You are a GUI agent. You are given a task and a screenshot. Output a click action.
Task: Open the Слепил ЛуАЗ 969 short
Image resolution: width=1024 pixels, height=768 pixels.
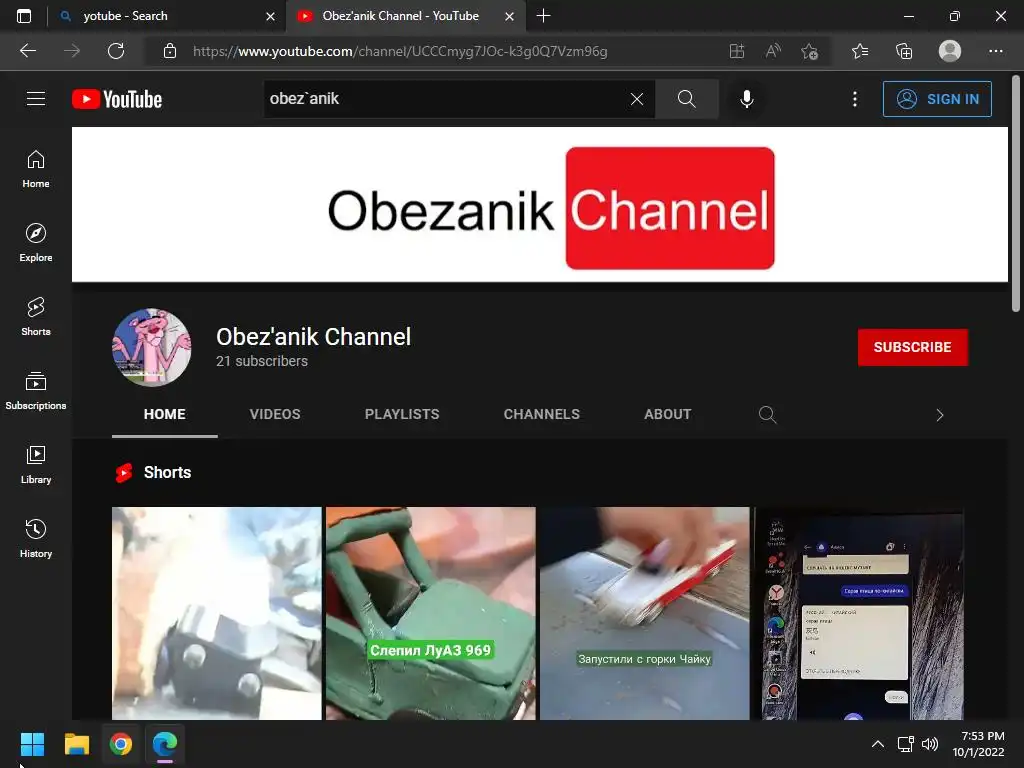(x=430, y=613)
